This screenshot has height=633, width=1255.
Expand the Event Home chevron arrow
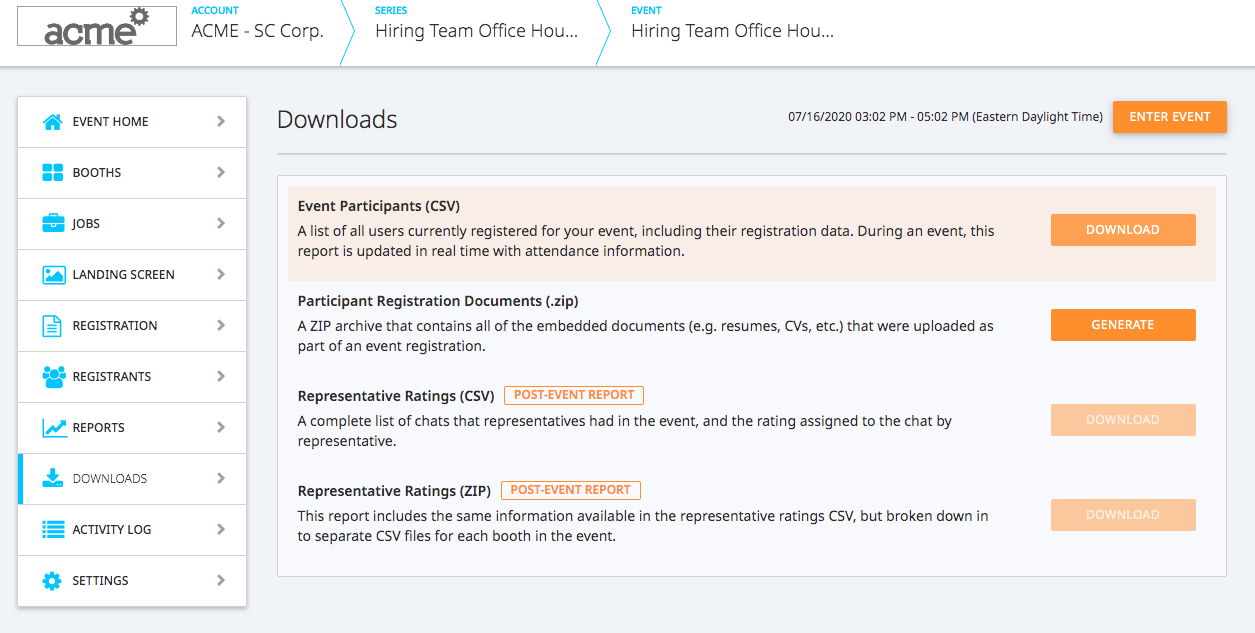(221, 122)
